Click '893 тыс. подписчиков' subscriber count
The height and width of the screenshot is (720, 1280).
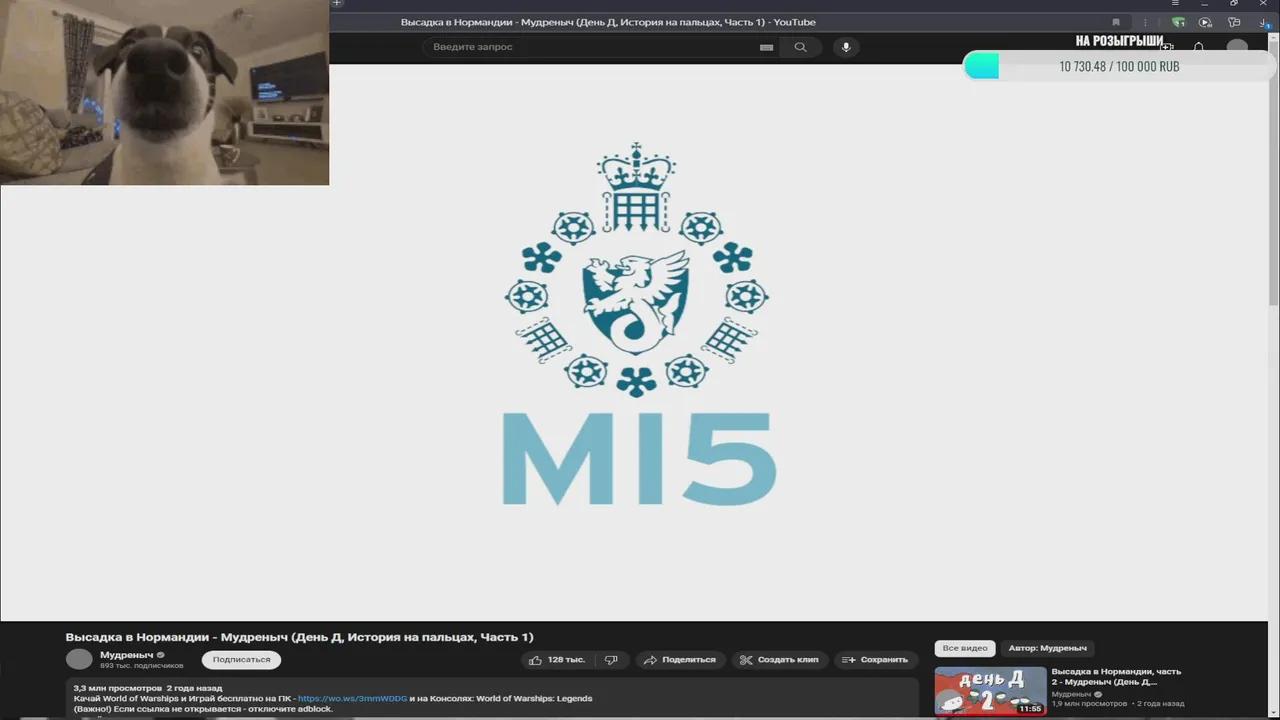click(141, 666)
